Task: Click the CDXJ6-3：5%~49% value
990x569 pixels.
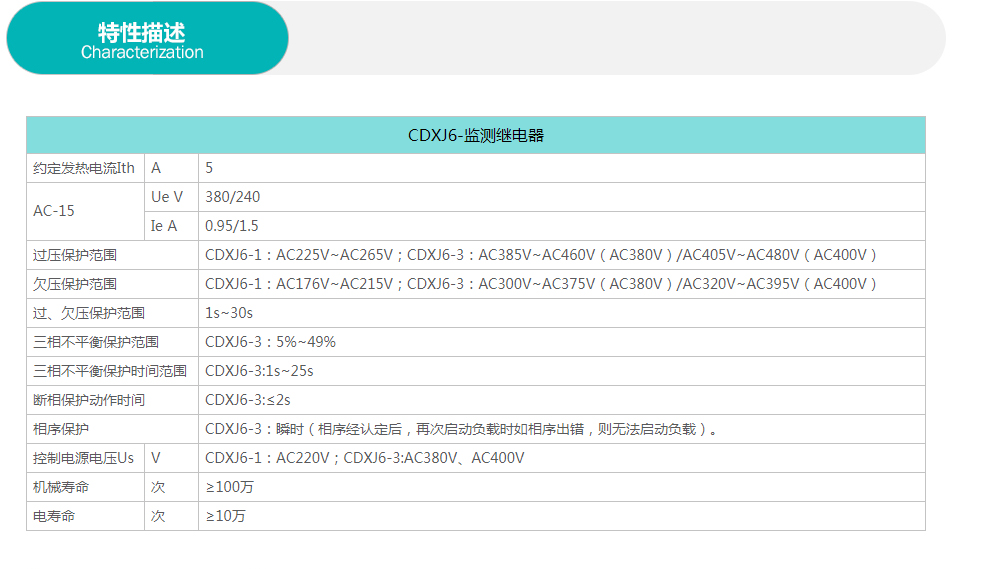Action: tap(270, 342)
